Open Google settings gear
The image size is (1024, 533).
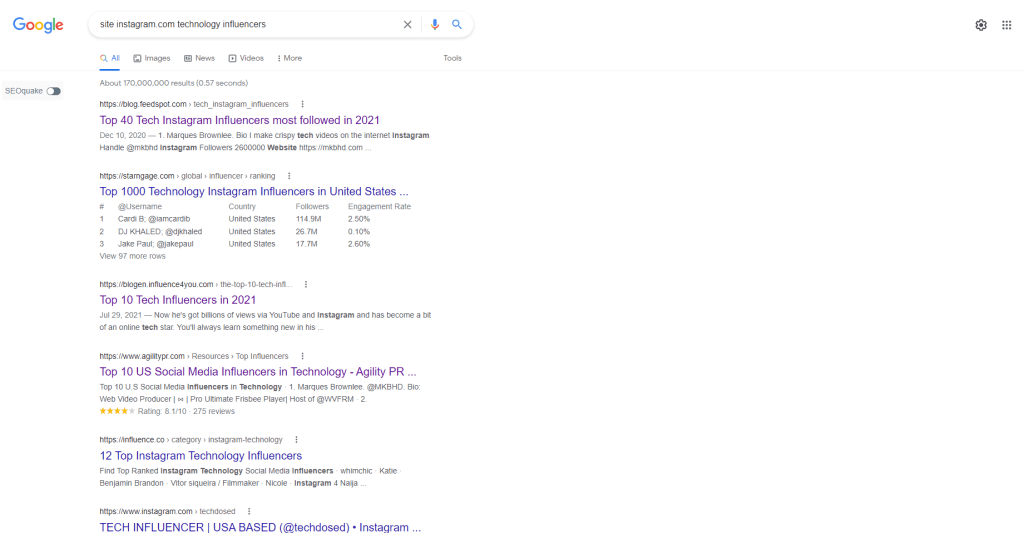tap(981, 25)
